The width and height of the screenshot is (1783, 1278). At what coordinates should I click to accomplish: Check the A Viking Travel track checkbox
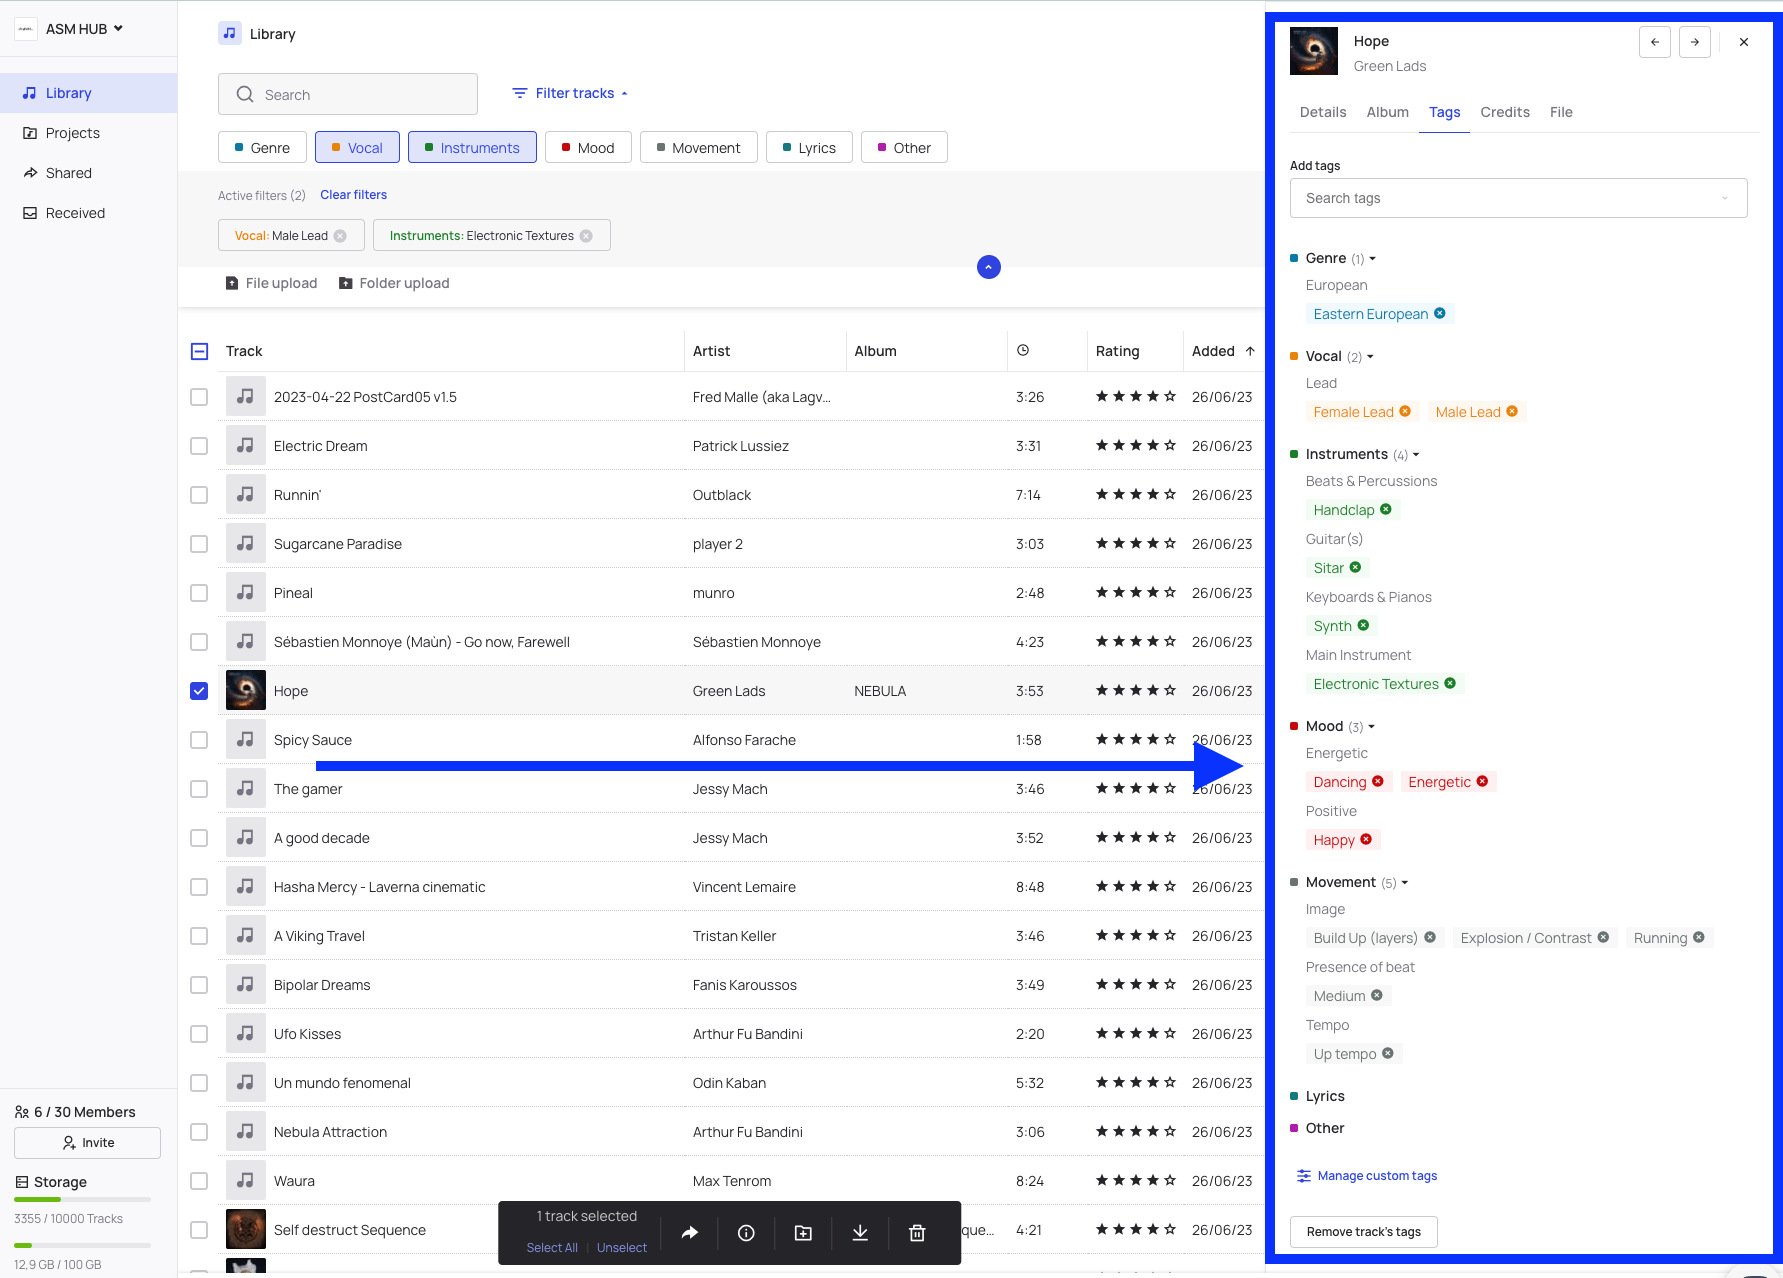199,936
